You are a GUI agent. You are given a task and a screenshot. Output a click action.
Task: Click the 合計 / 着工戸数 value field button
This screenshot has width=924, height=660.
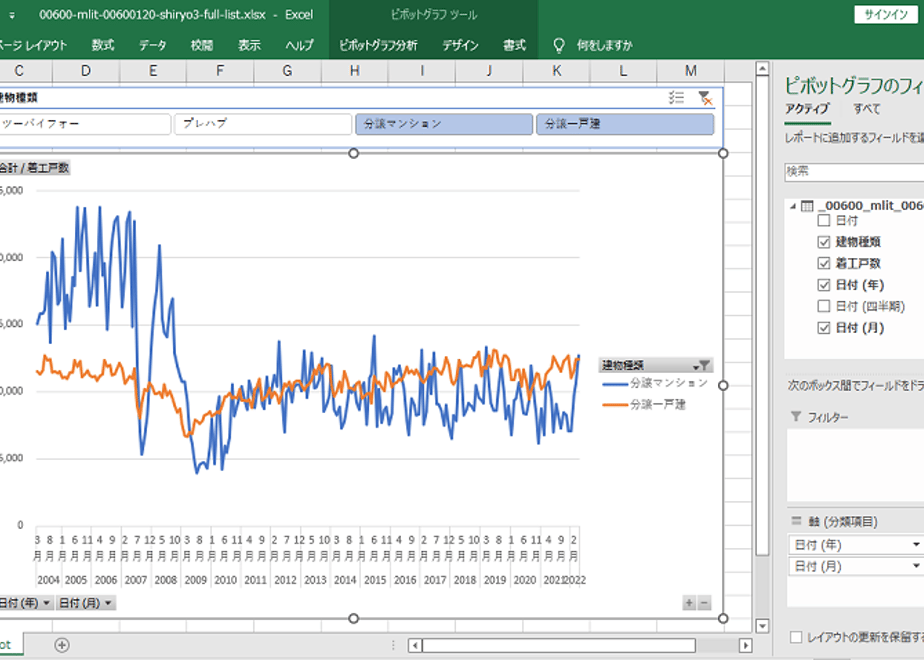[x=34, y=168]
